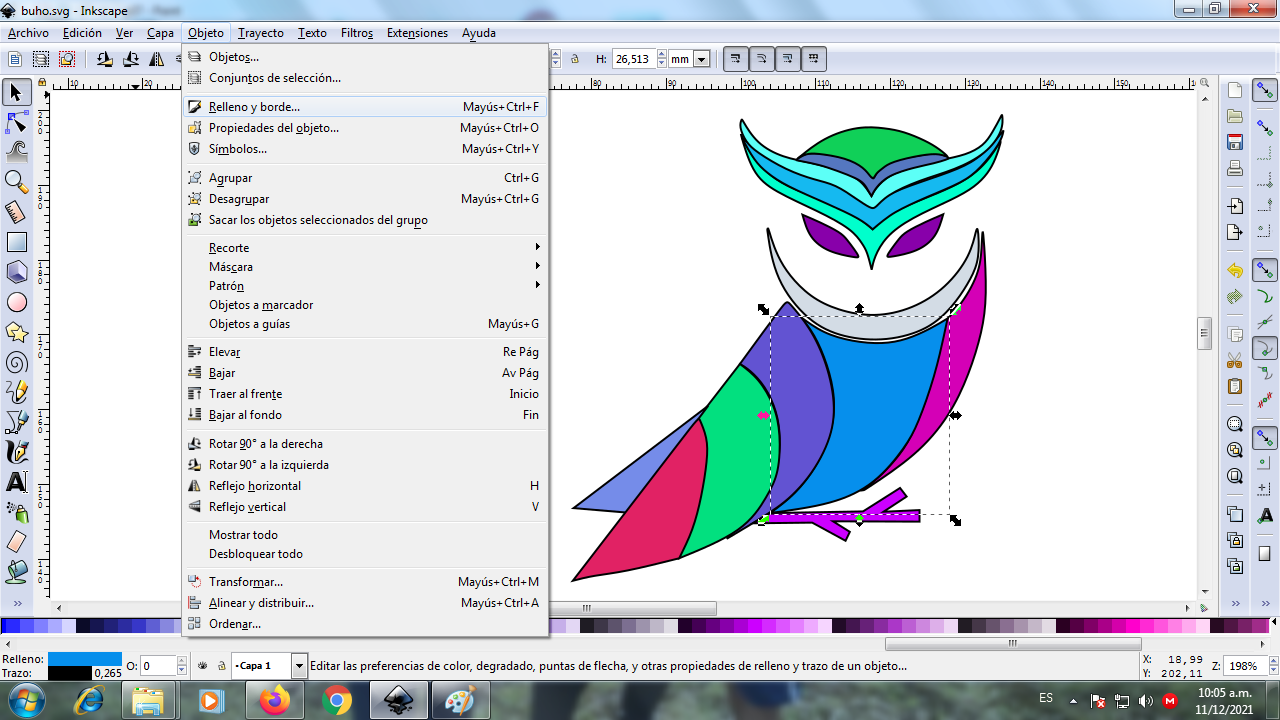Select the Calligraphy tool
This screenshot has width=1280, height=720.
pyautogui.click(x=16, y=452)
